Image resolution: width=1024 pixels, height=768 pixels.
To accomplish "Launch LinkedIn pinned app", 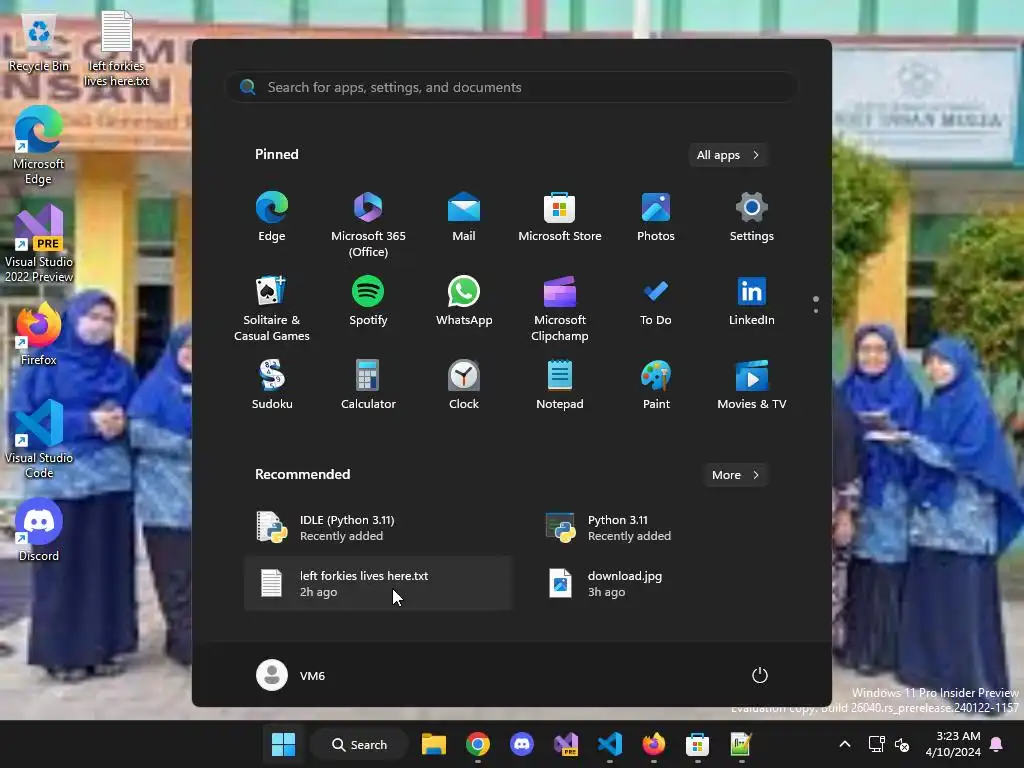I will (752, 300).
